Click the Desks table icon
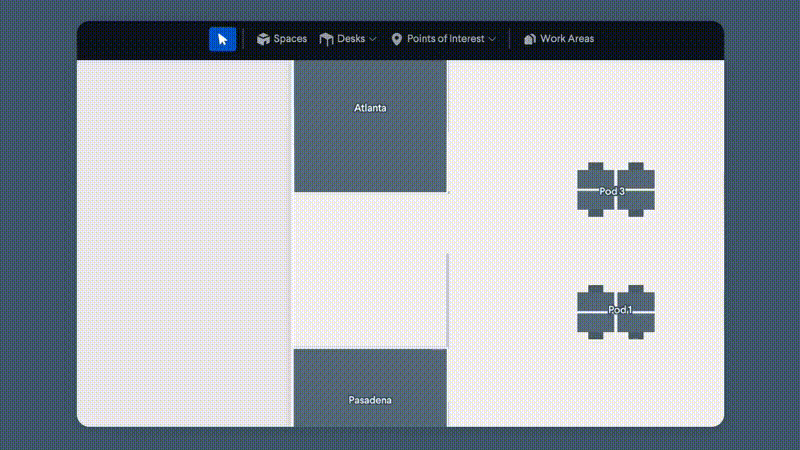Viewport: 800px width, 450px height. (327, 39)
